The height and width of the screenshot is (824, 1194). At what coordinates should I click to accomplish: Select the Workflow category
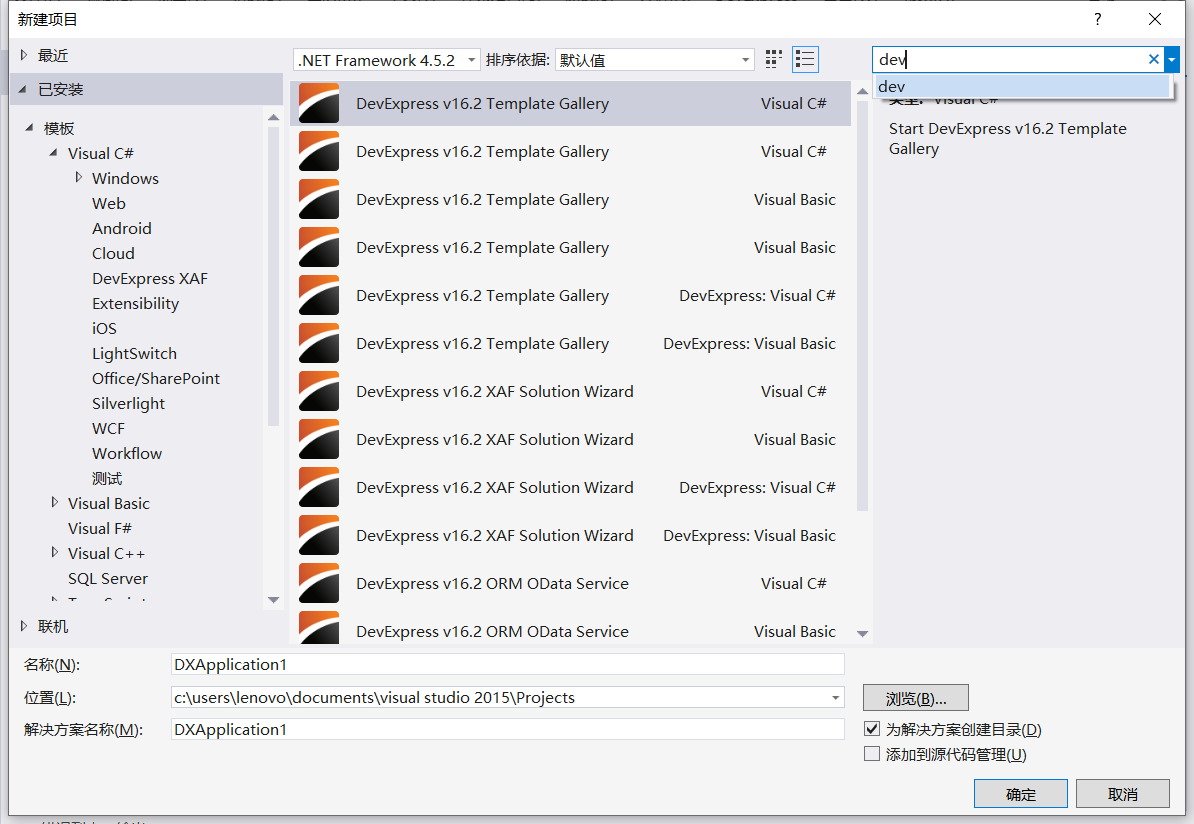pyautogui.click(x=127, y=453)
